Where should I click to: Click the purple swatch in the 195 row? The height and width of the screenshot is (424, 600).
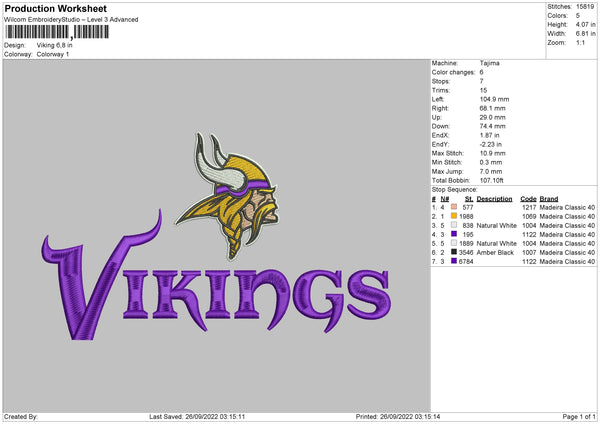tap(454, 234)
